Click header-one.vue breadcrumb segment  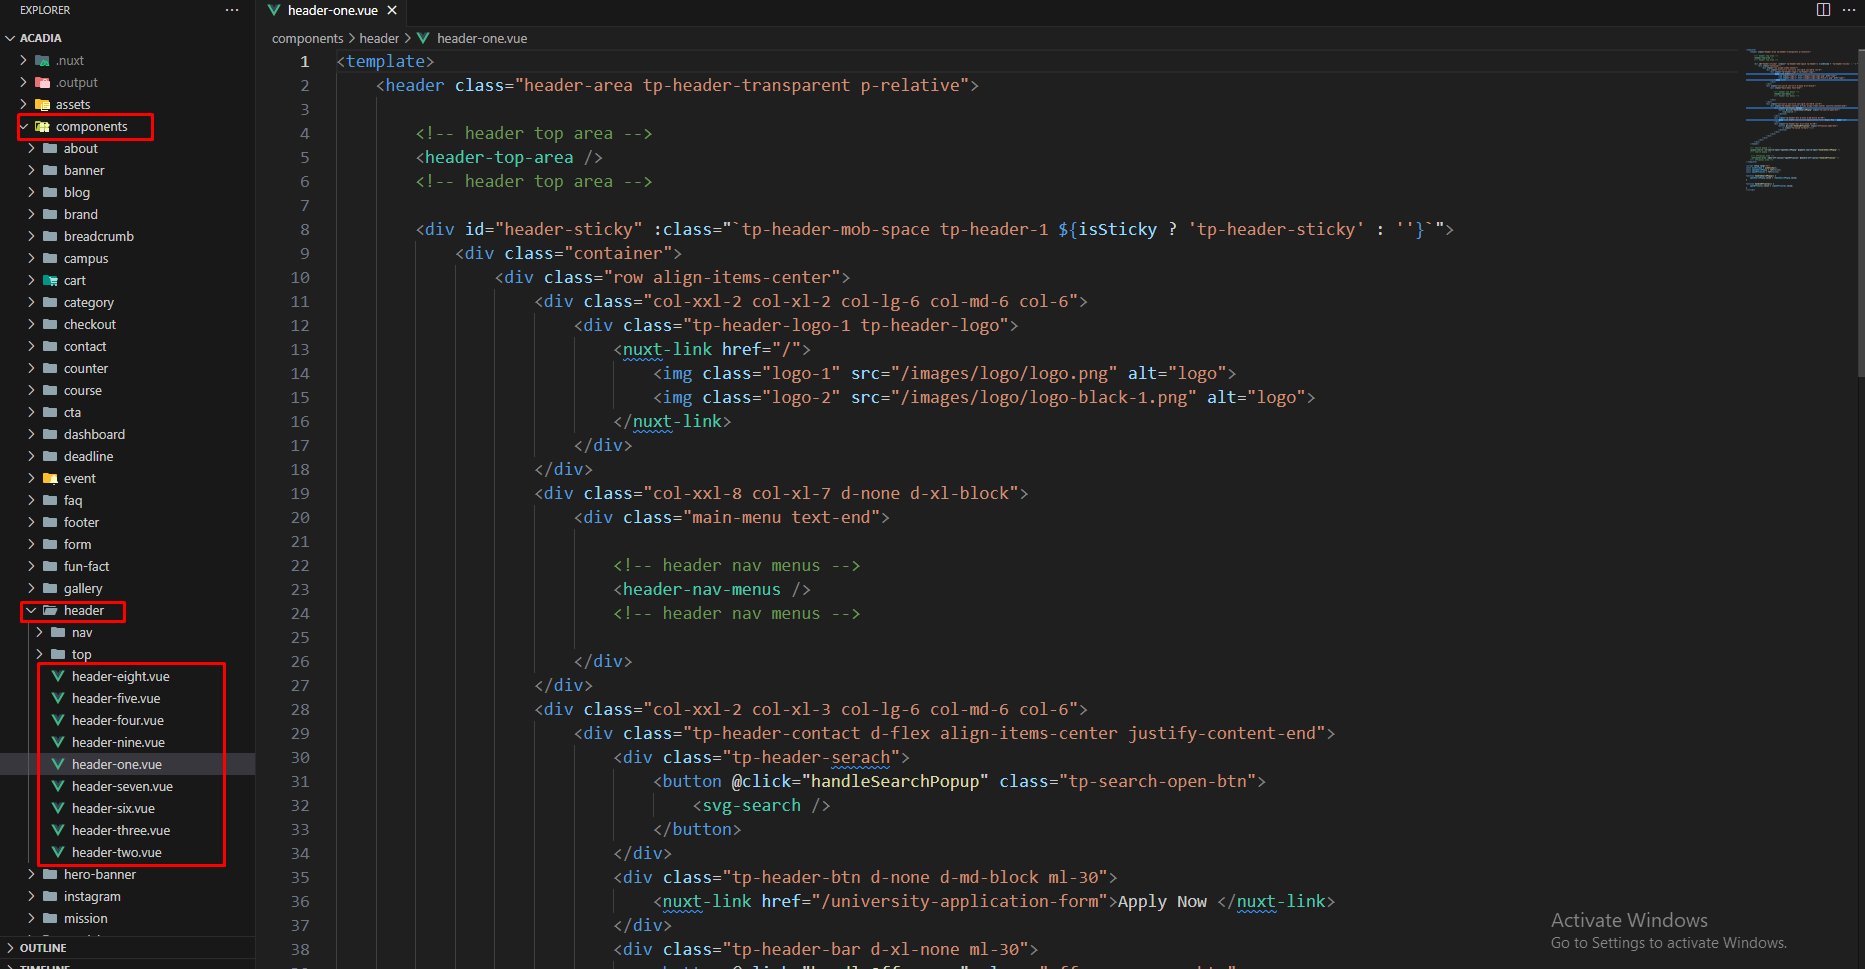point(482,38)
